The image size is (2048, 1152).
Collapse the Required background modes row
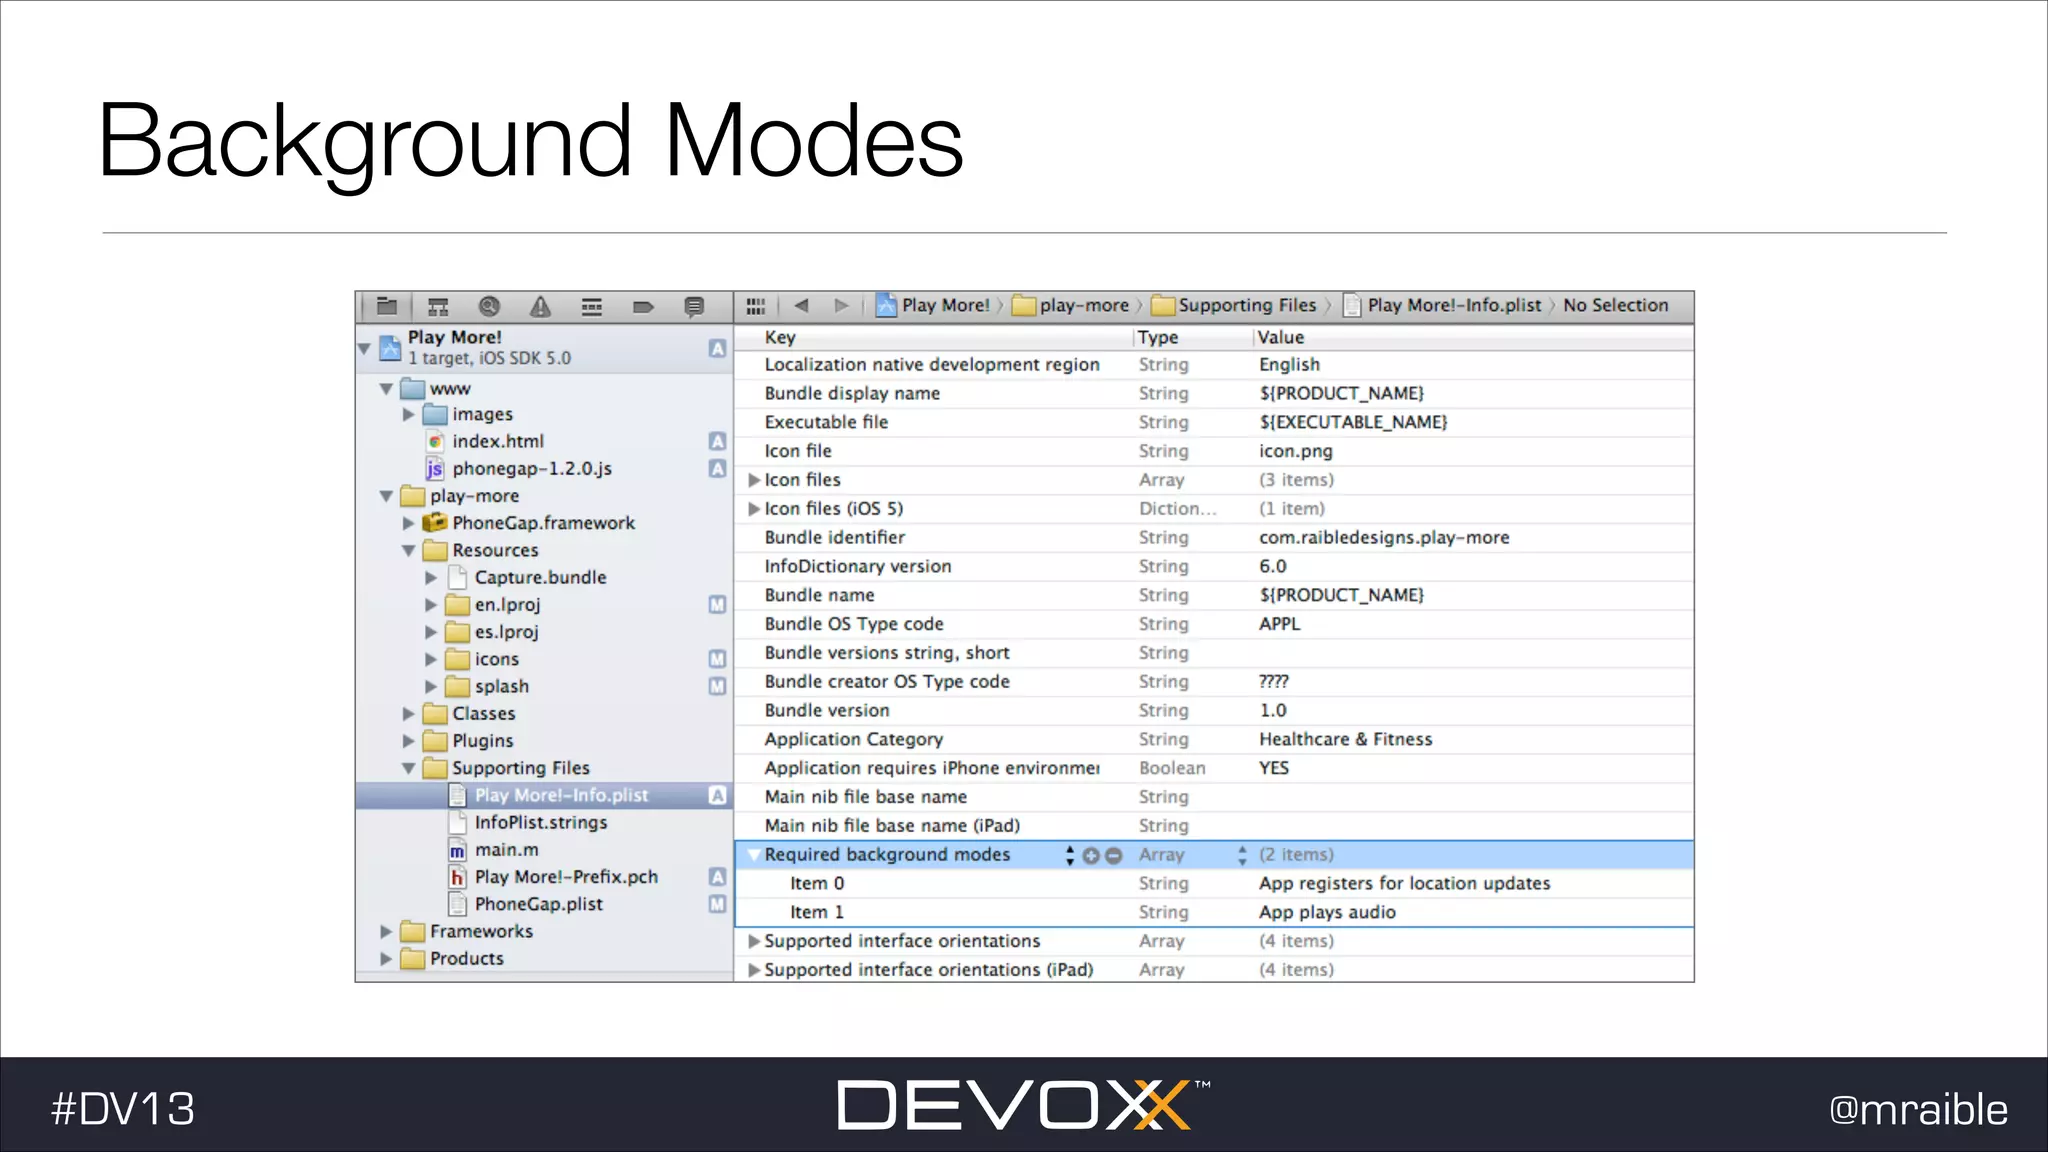pyautogui.click(x=754, y=855)
